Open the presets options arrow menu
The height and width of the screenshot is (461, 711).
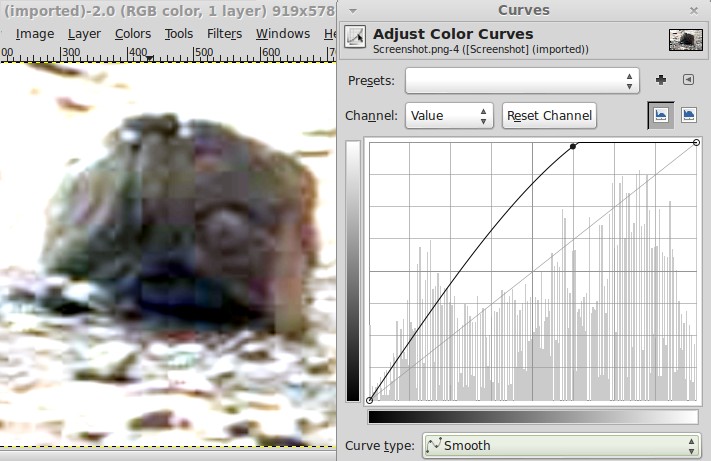pos(688,80)
